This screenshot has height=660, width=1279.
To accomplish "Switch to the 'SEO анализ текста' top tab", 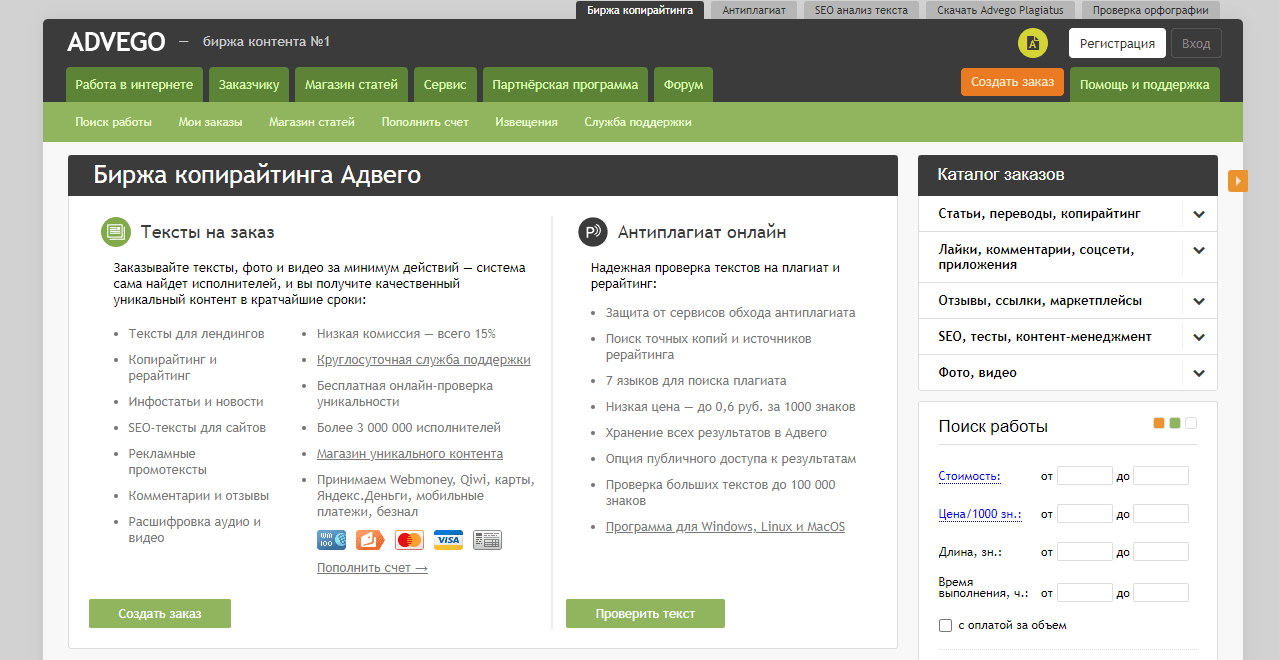I will pos(861,10).
